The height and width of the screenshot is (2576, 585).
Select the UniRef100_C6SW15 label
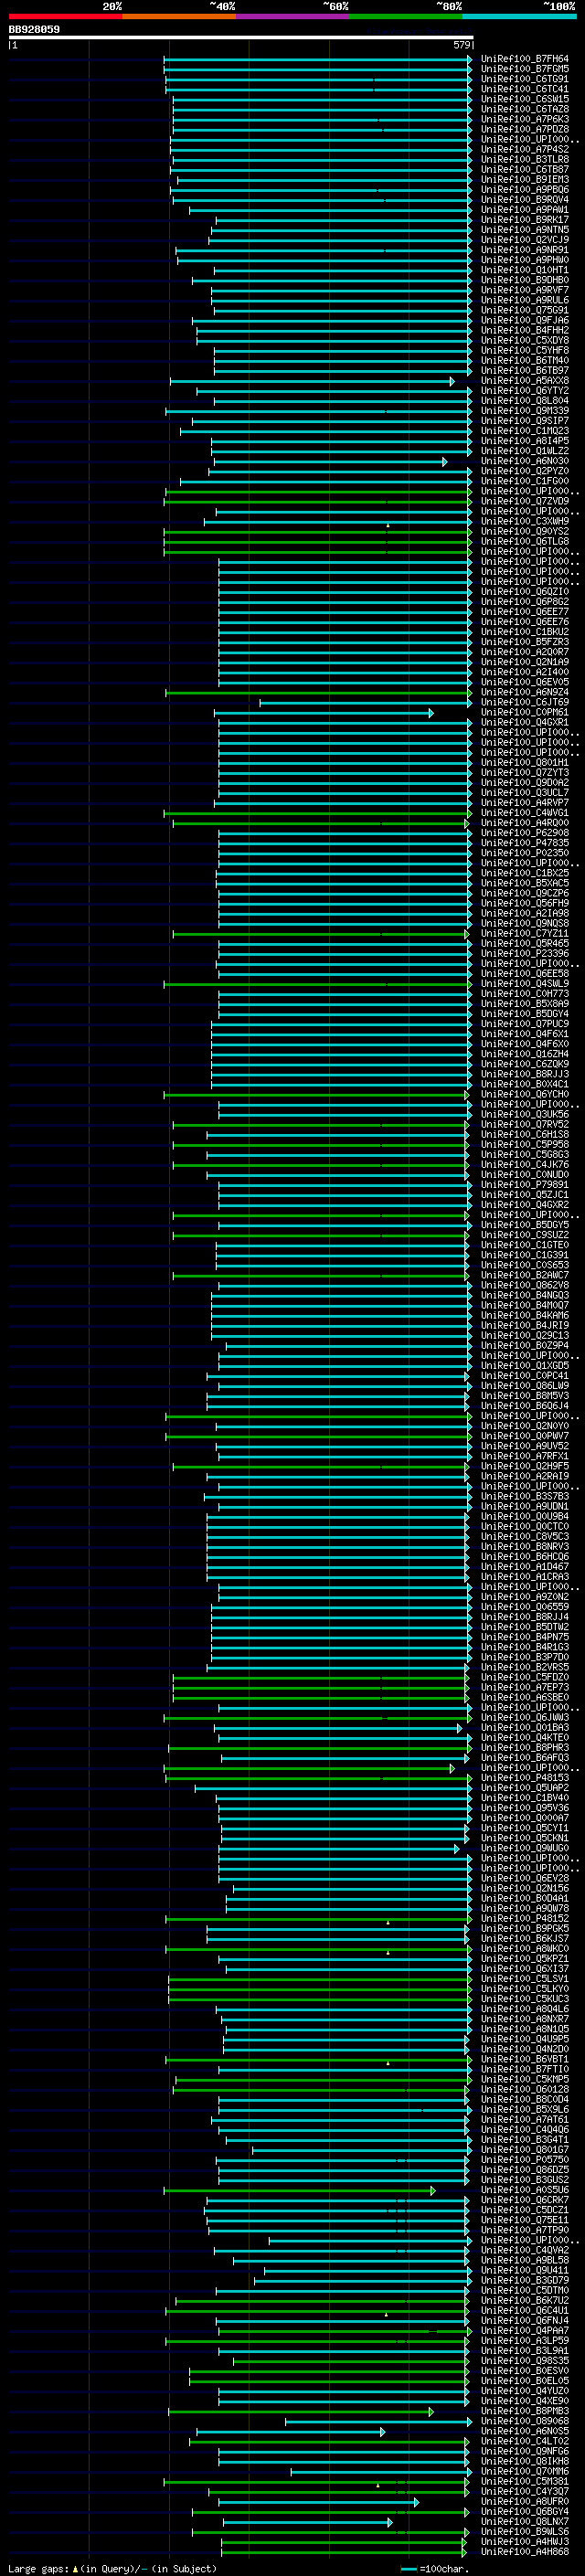pos(525,99)
